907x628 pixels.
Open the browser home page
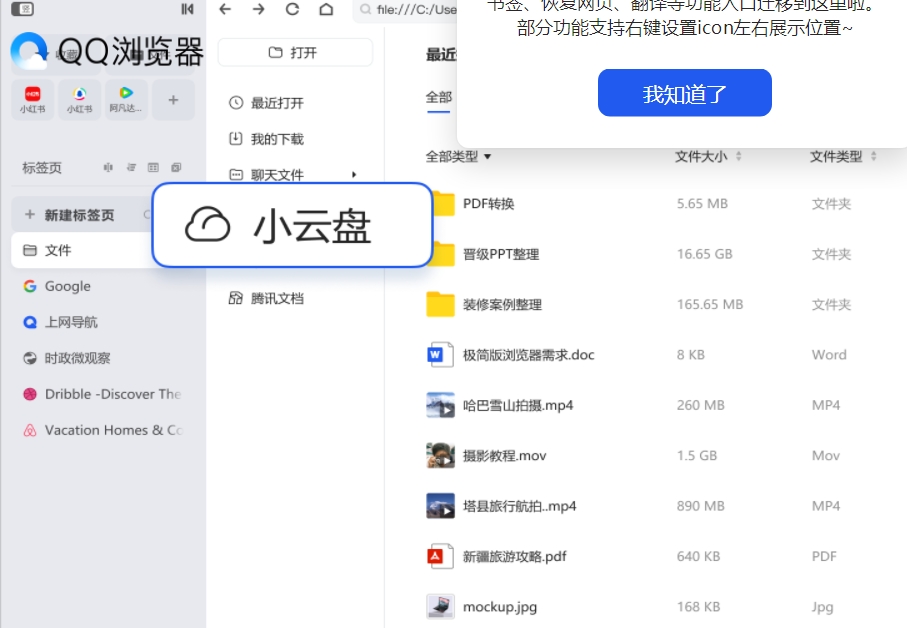pos(326,9)
